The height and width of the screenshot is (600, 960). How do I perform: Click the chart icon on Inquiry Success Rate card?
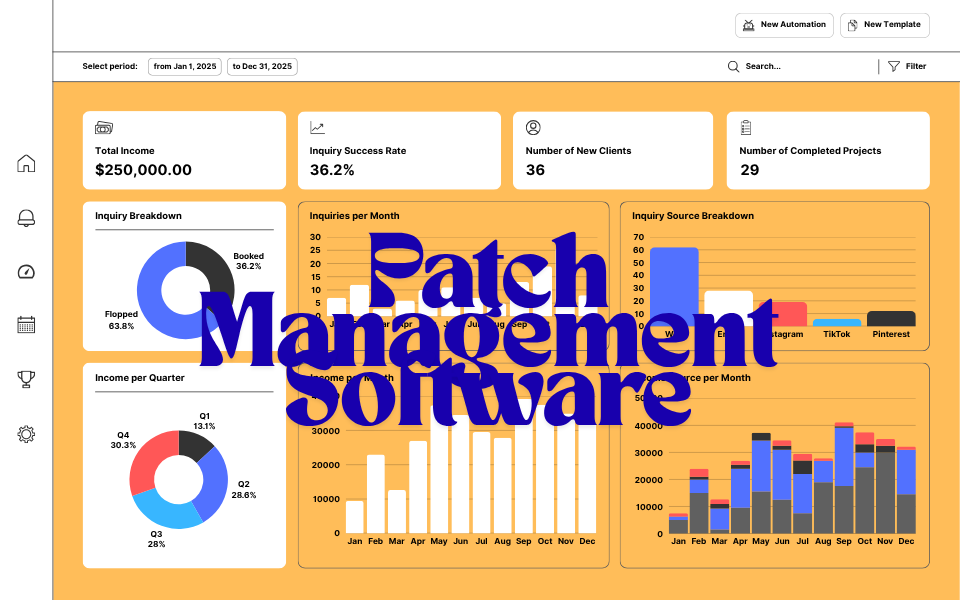pos(317,127)
